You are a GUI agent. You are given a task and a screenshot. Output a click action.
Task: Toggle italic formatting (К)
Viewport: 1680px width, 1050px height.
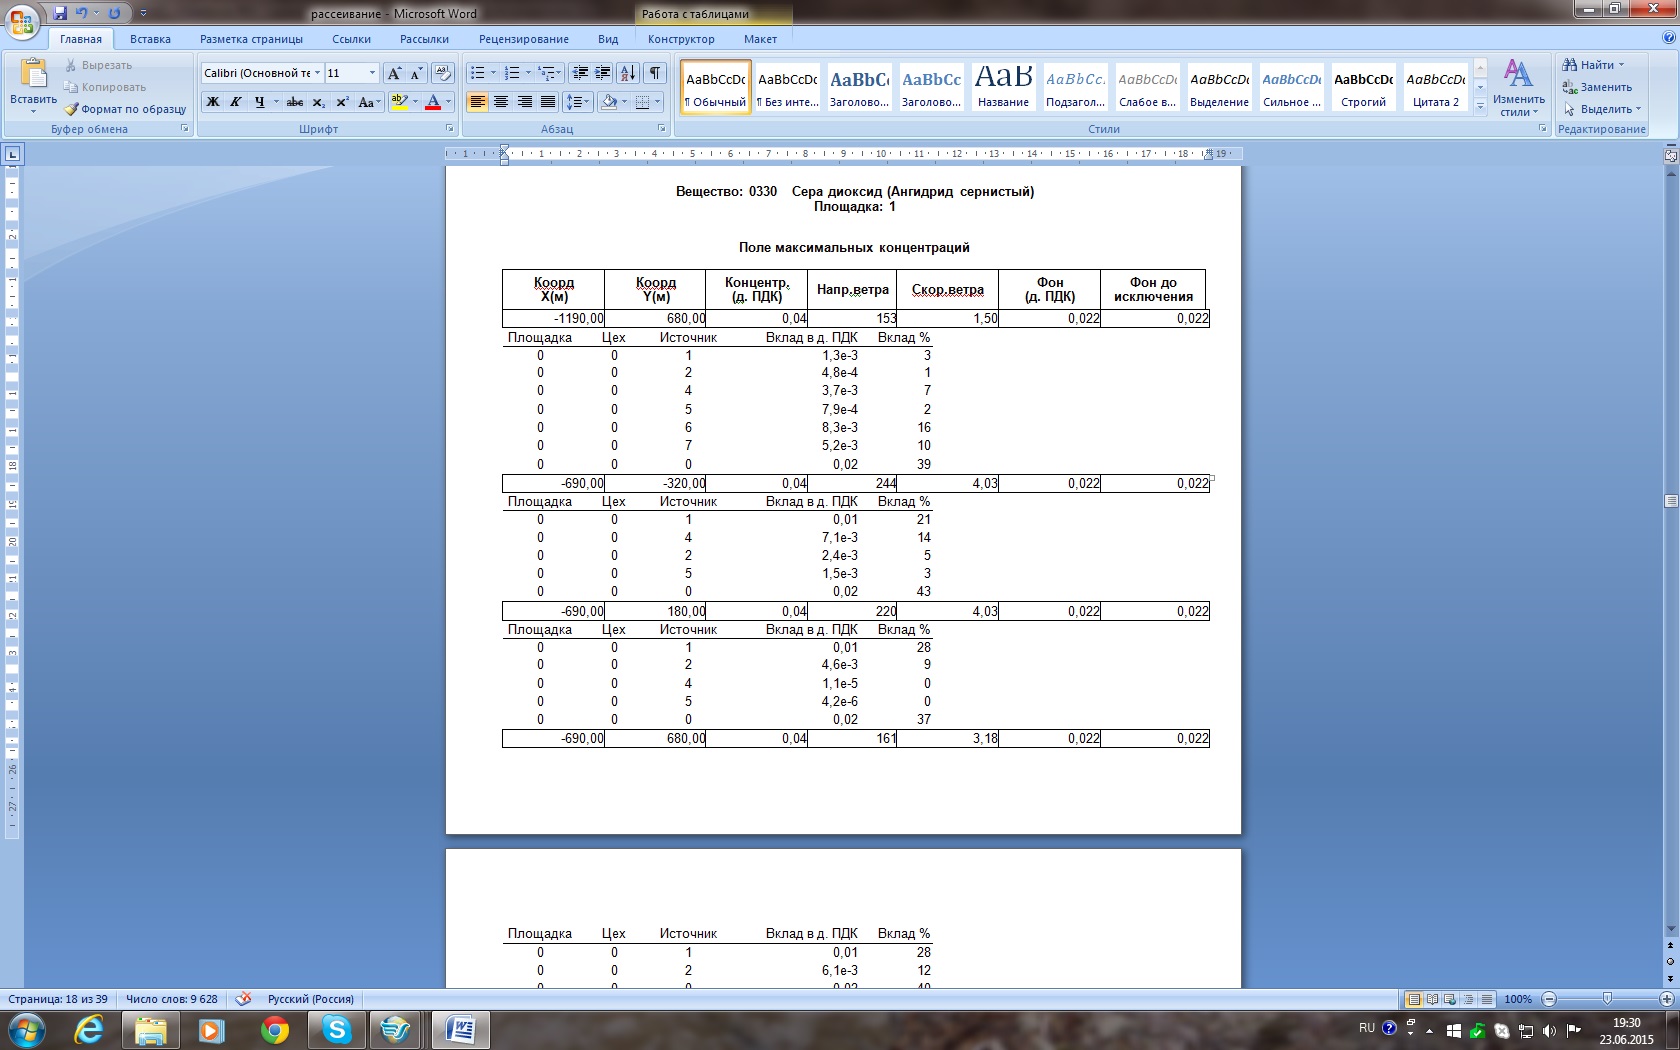click(236, 102)
